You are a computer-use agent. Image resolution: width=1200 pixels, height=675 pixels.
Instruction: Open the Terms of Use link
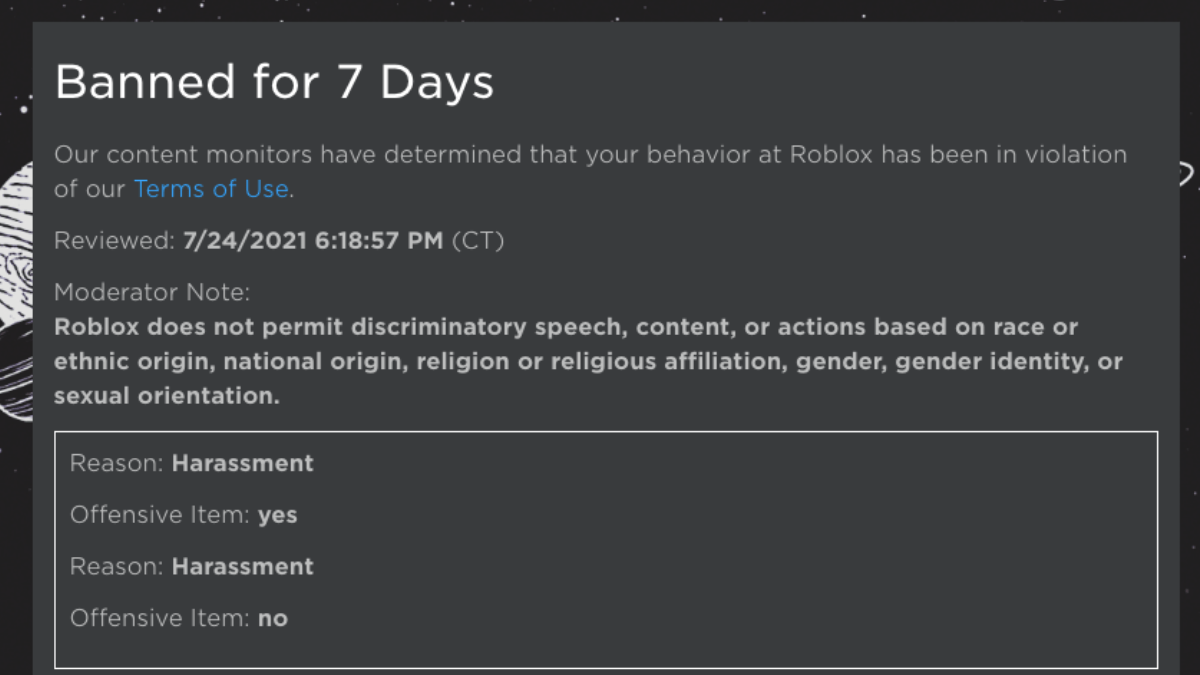click(x=211, y=189)
